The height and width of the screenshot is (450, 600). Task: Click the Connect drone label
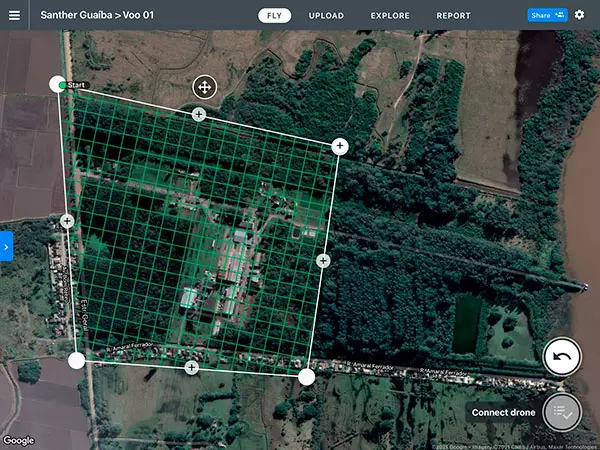(505, 412)
